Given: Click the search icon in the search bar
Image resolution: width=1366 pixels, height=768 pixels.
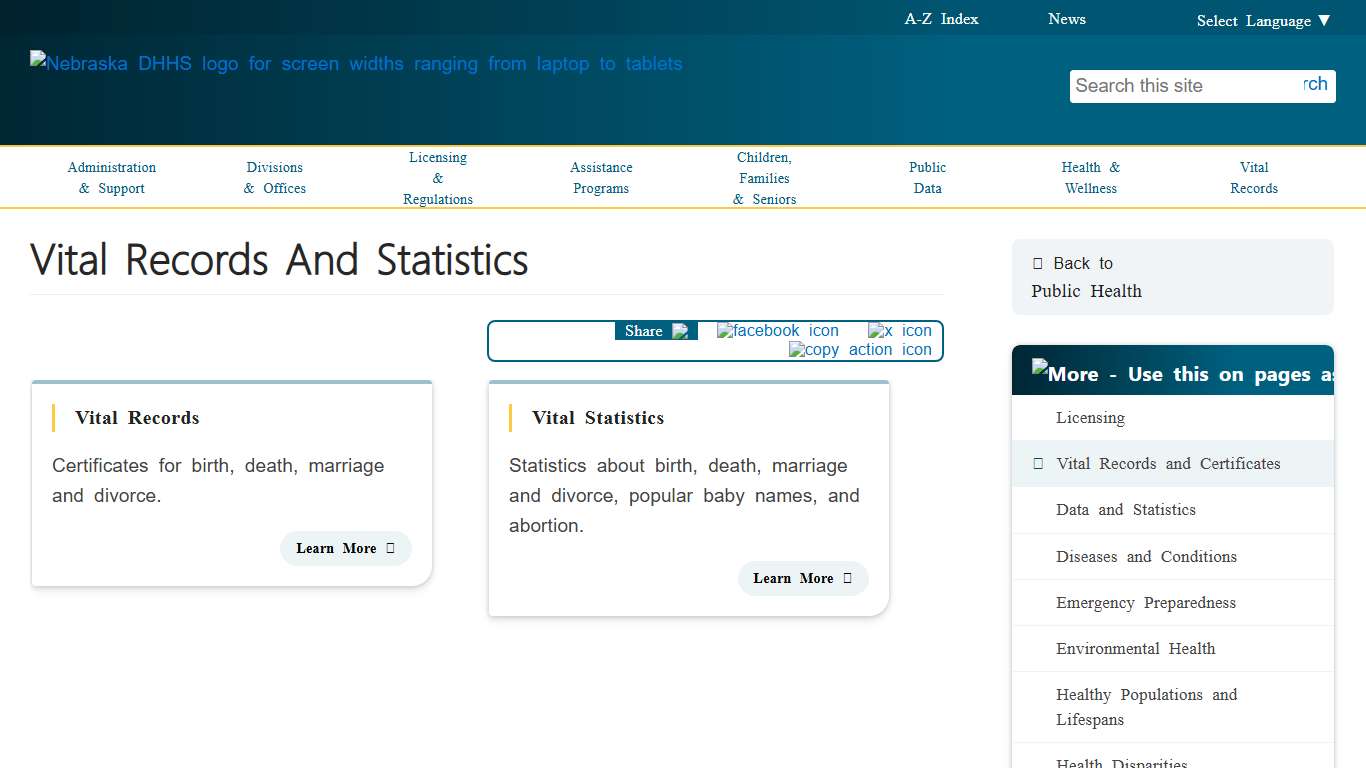Looking at the screenshot, I should (x=1313, y=86).
